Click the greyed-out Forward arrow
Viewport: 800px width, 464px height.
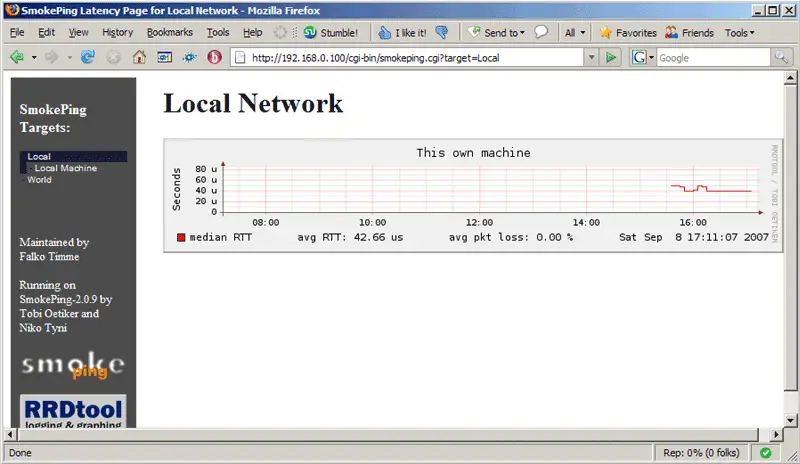tap(52, 57)
